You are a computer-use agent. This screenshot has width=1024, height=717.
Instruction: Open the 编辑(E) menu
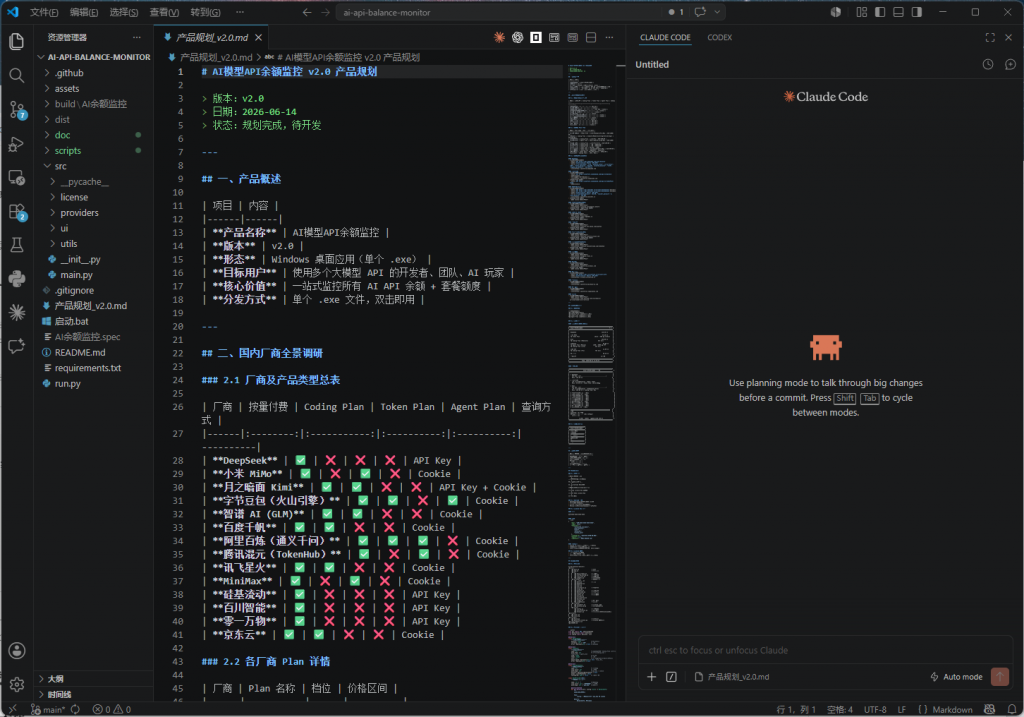84,12
